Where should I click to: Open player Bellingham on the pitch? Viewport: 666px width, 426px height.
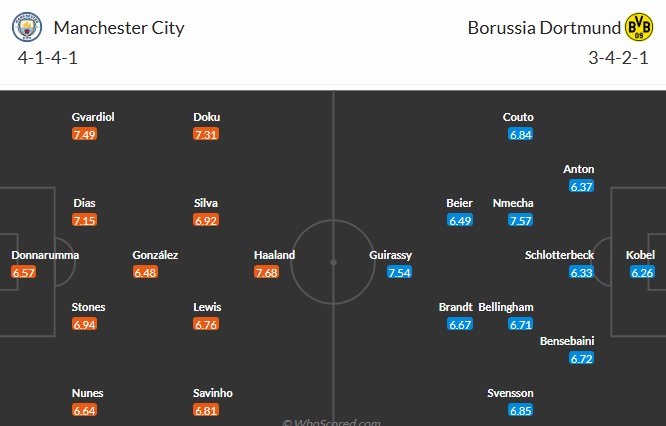[506, 307]
